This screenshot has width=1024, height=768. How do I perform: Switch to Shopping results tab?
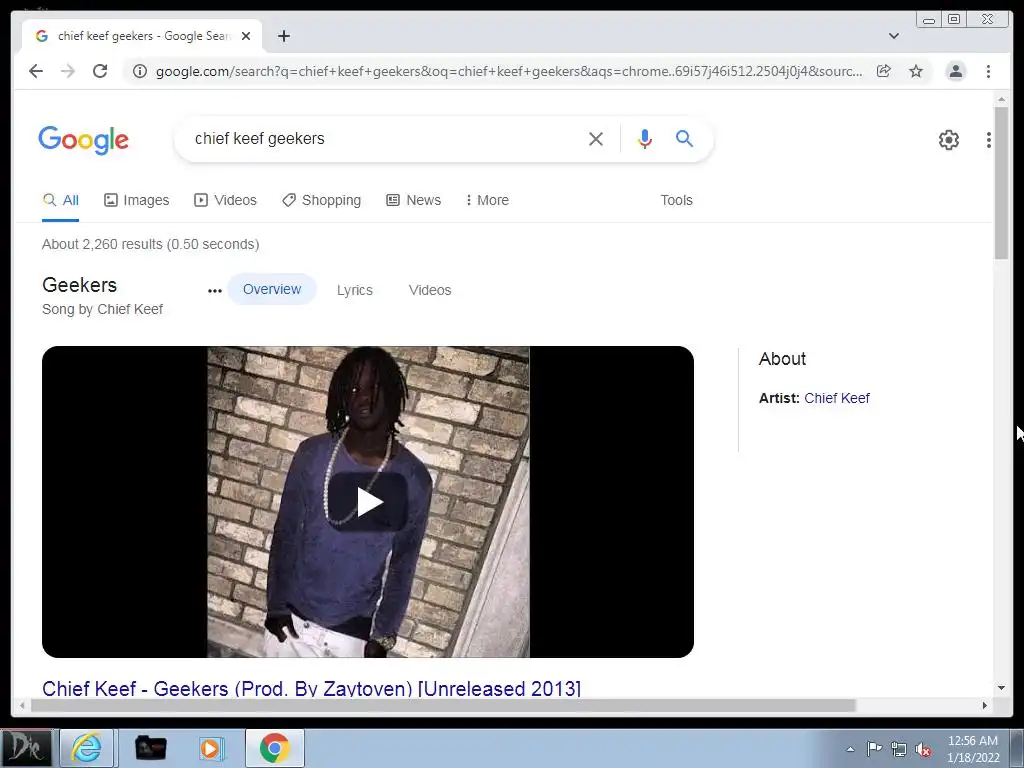[x=321, y=200]
